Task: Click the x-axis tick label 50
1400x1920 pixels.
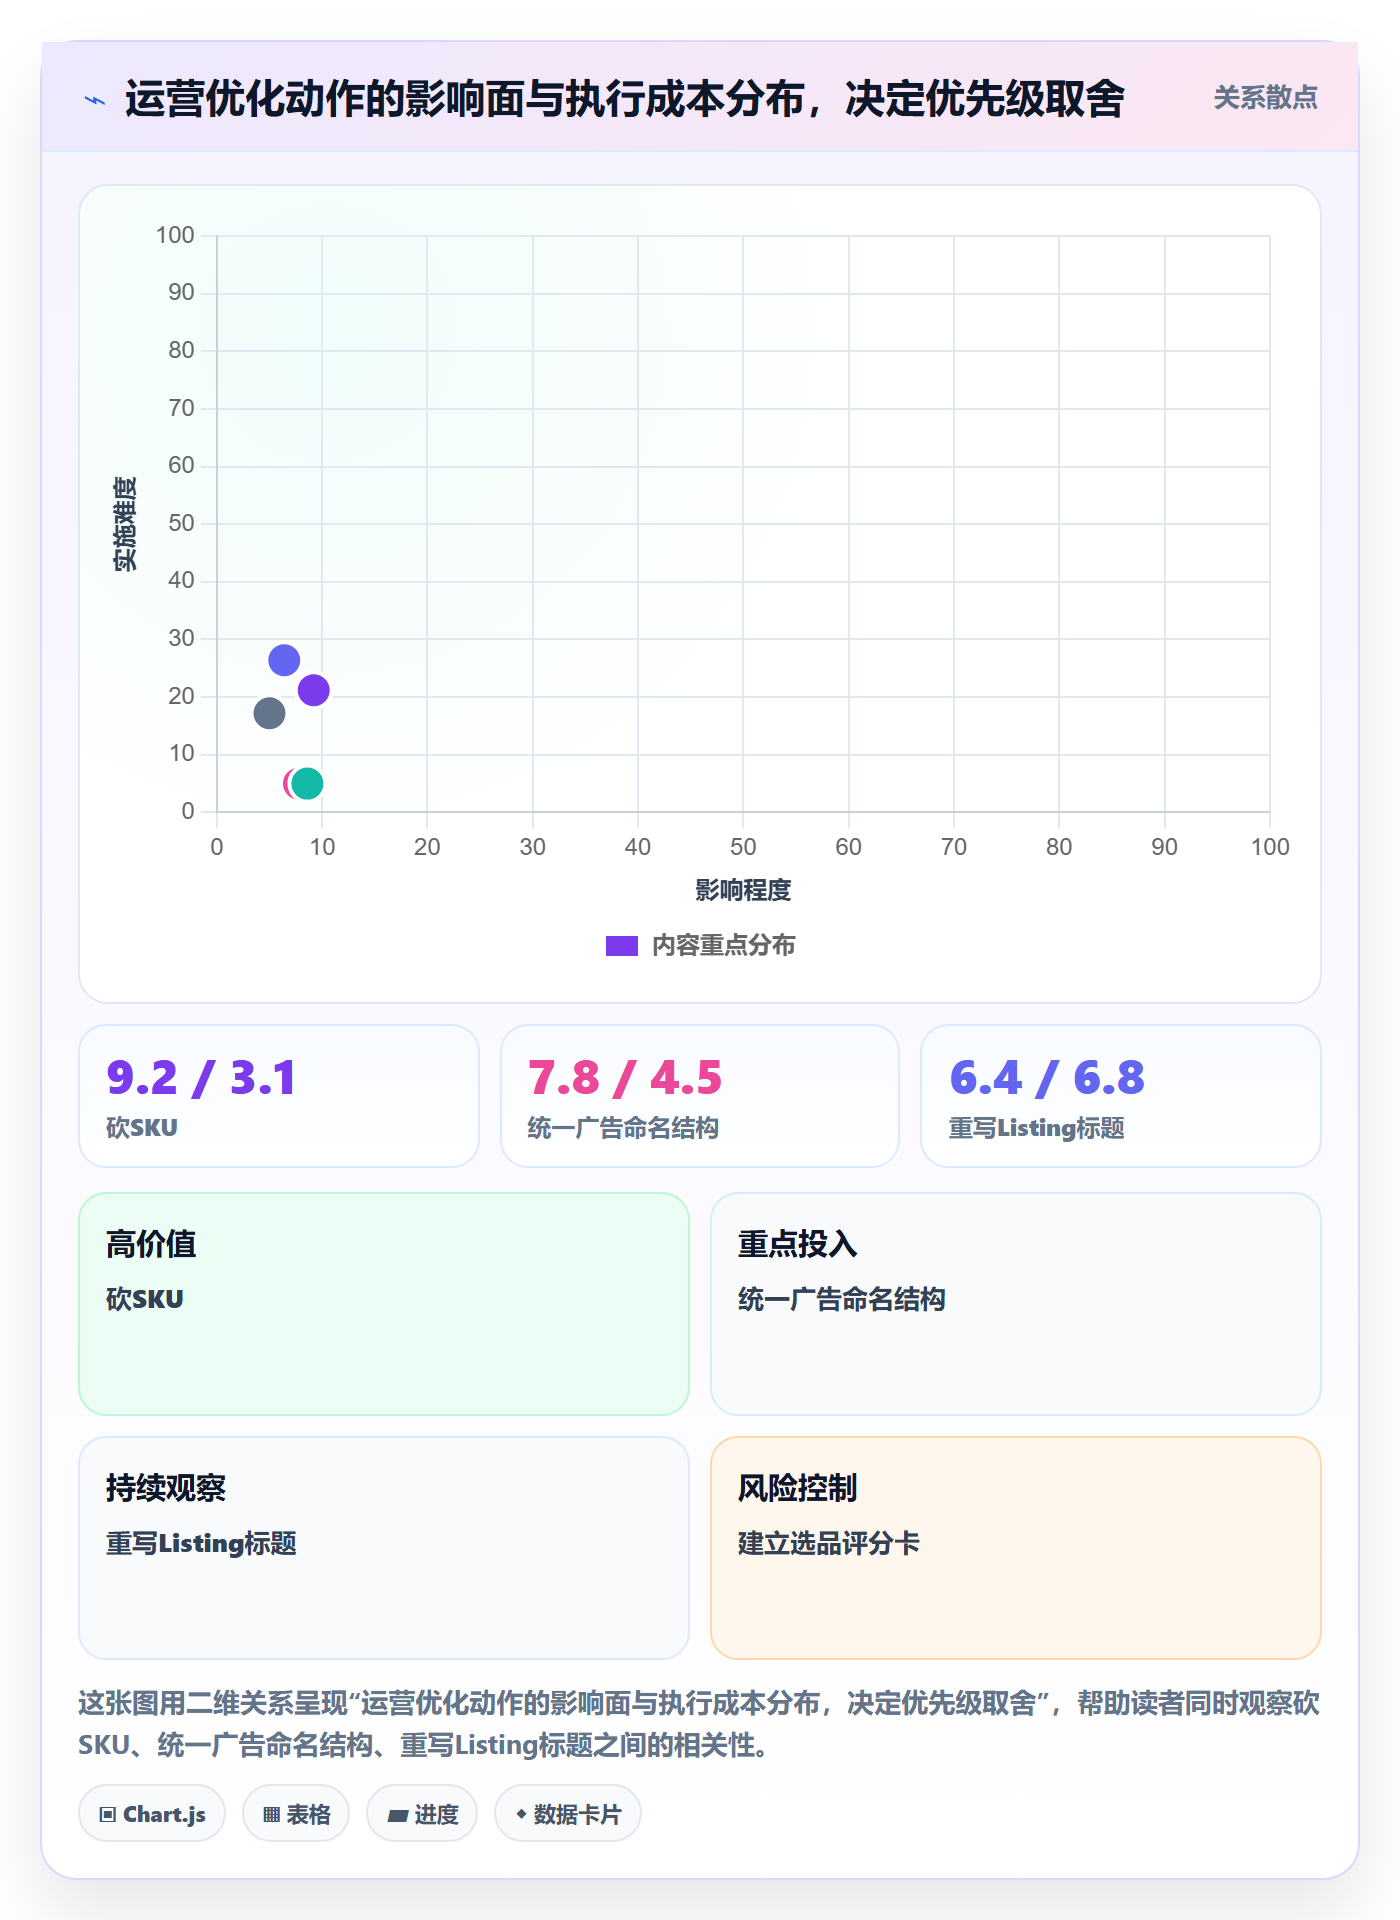Action: pyautogui.click(x=743, y=847)
